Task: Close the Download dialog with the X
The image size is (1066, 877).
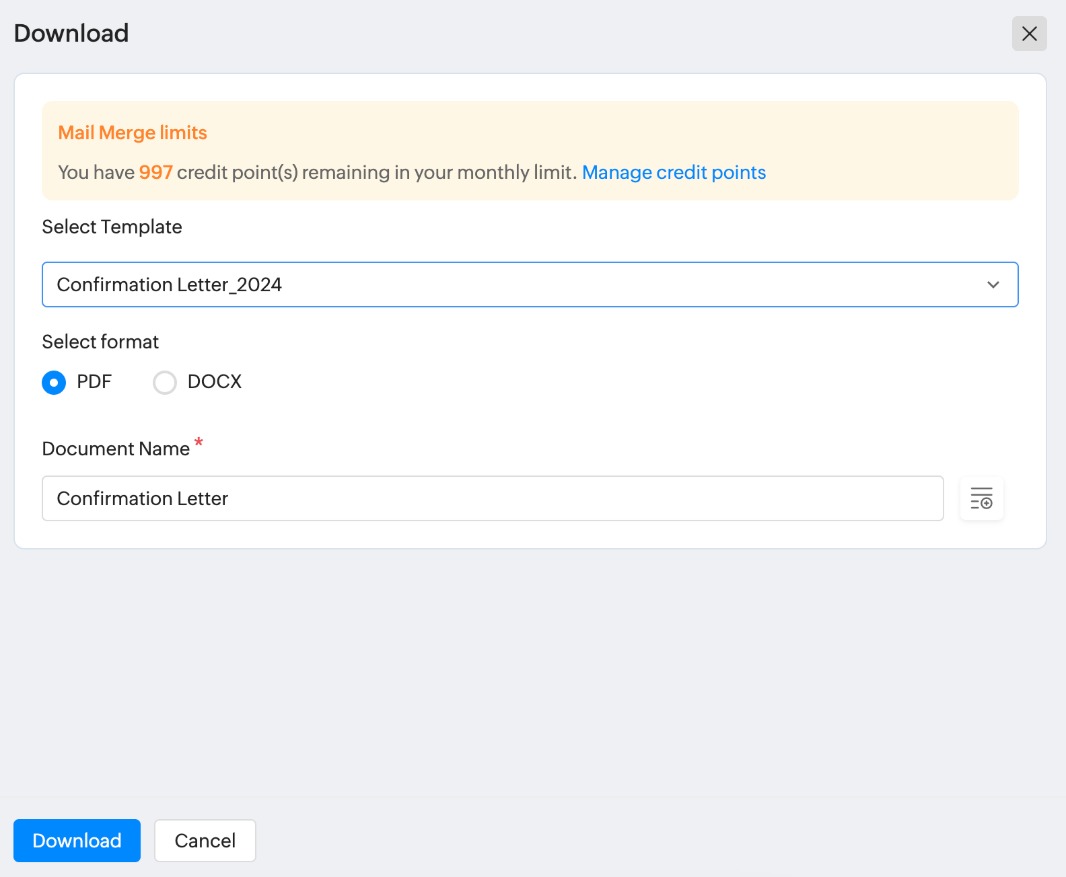Action: point(1029,34)
